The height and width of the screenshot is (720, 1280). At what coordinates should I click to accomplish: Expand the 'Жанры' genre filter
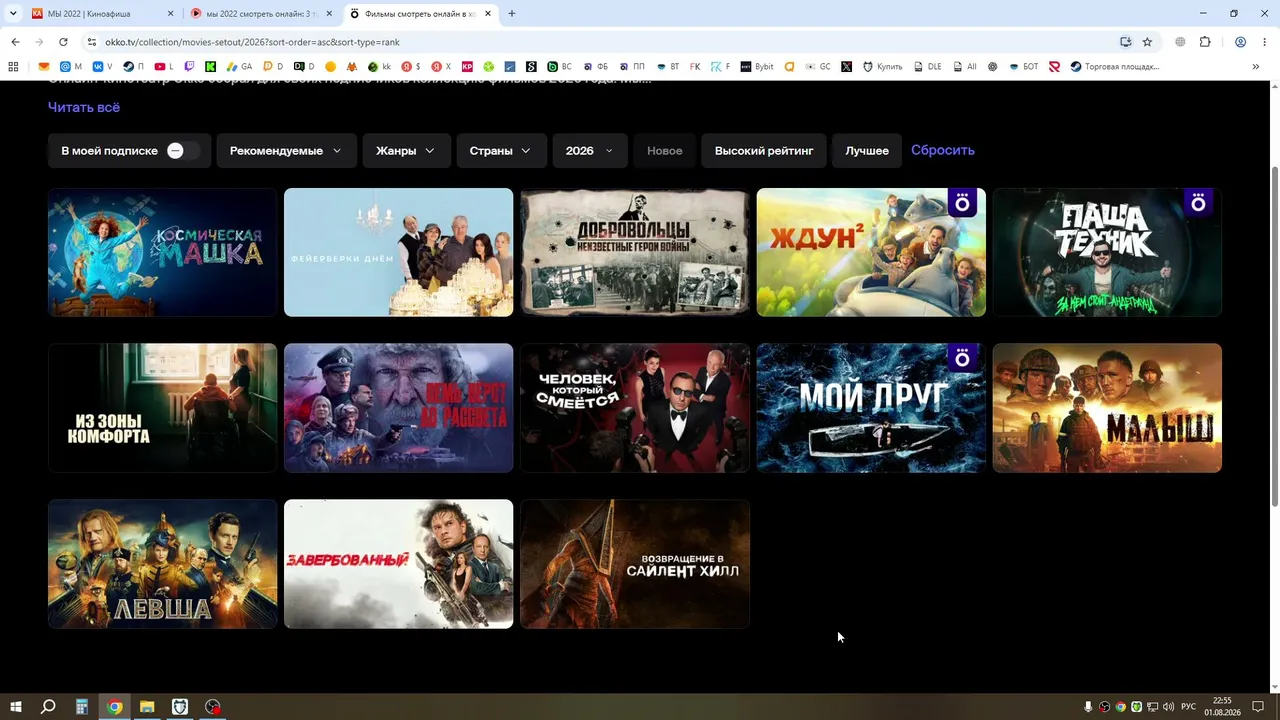(406, 151)
